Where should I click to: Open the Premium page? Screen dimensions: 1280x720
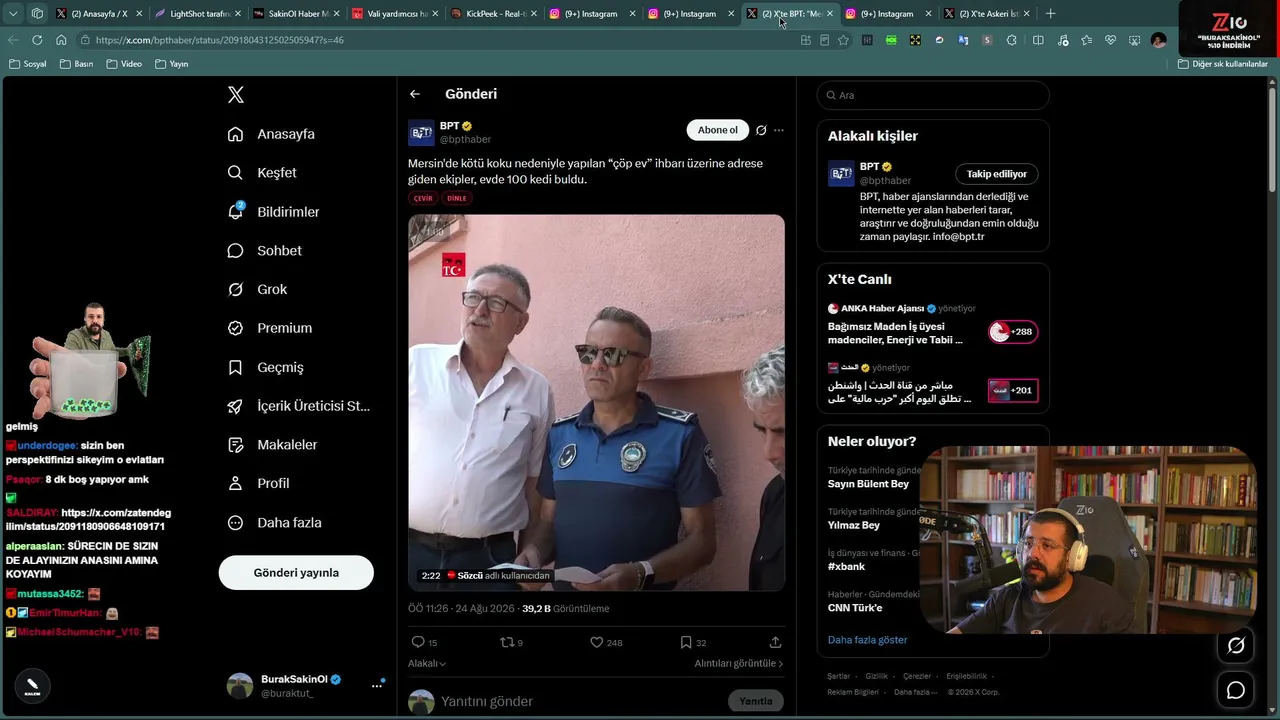click(x=269, y=328)
